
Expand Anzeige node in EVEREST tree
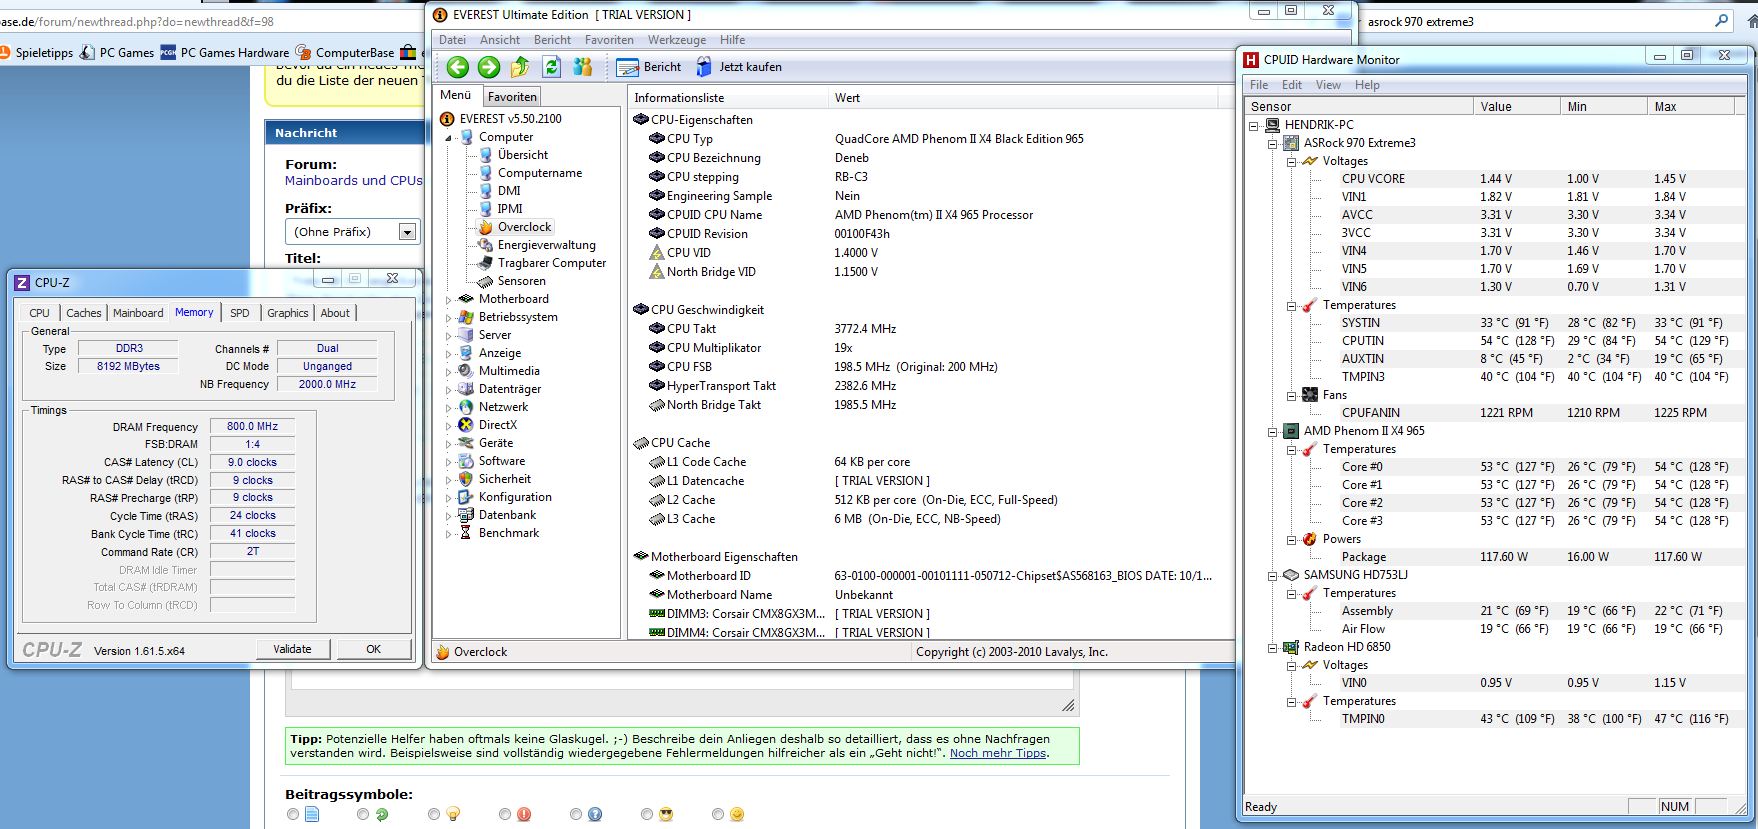[449, 354]
